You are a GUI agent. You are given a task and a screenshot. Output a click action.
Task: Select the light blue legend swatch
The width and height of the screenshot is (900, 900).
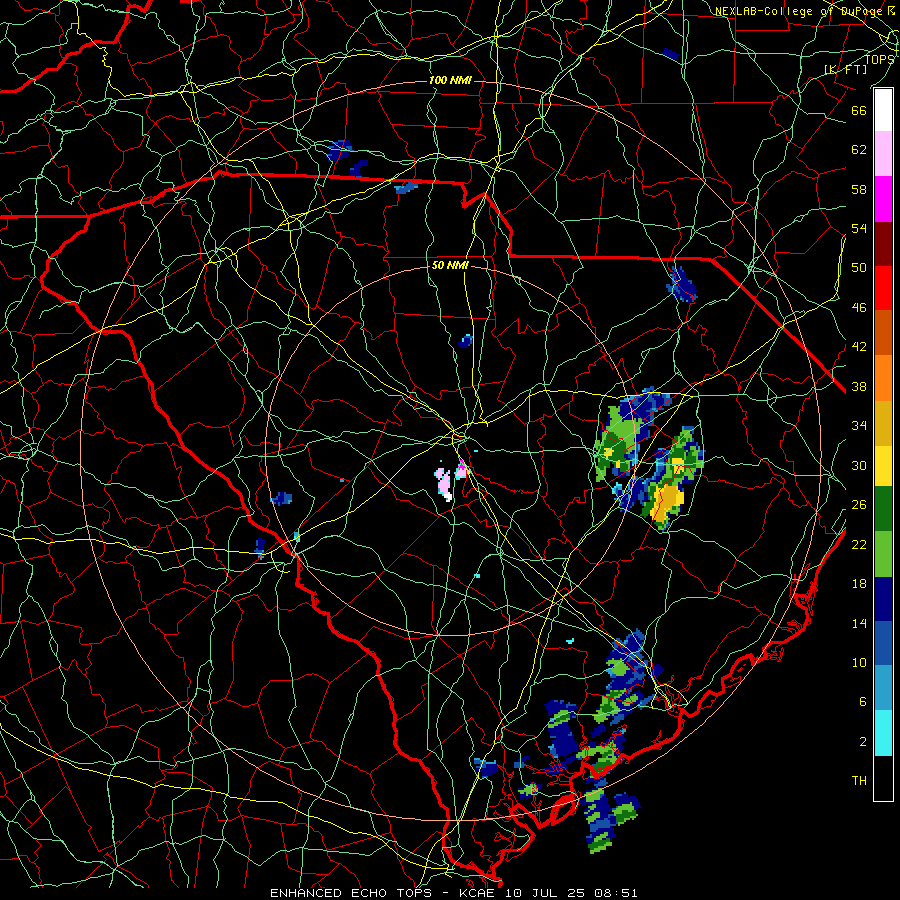(883, 688)
